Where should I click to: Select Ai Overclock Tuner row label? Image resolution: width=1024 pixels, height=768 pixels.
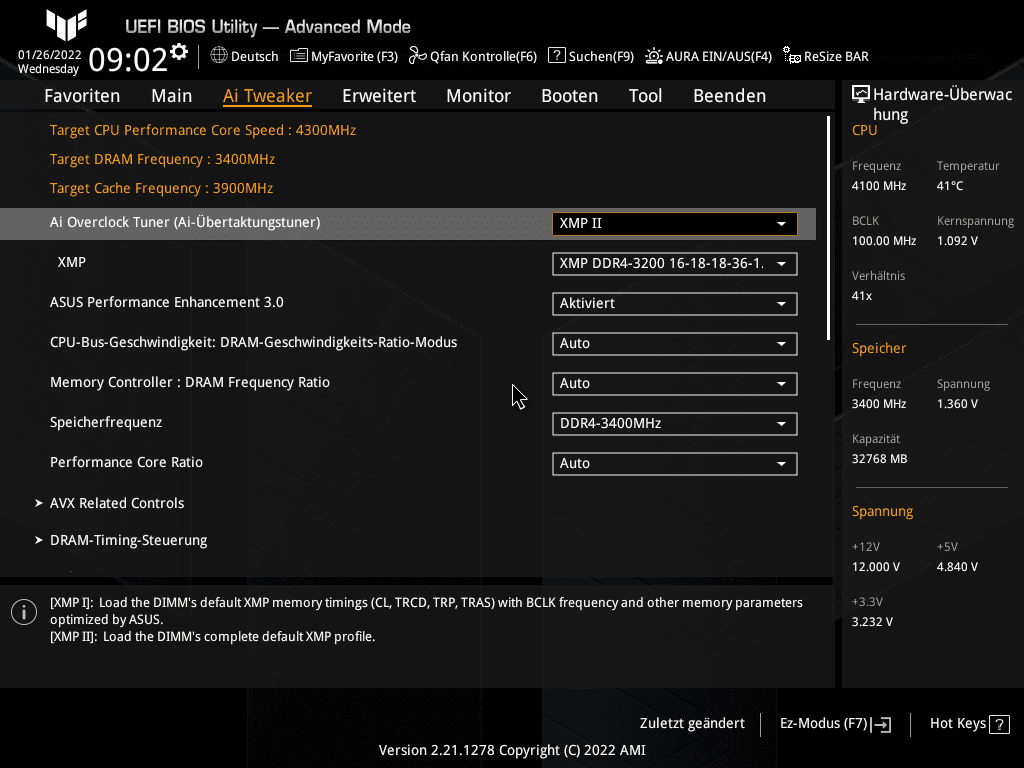pos(185,222)
